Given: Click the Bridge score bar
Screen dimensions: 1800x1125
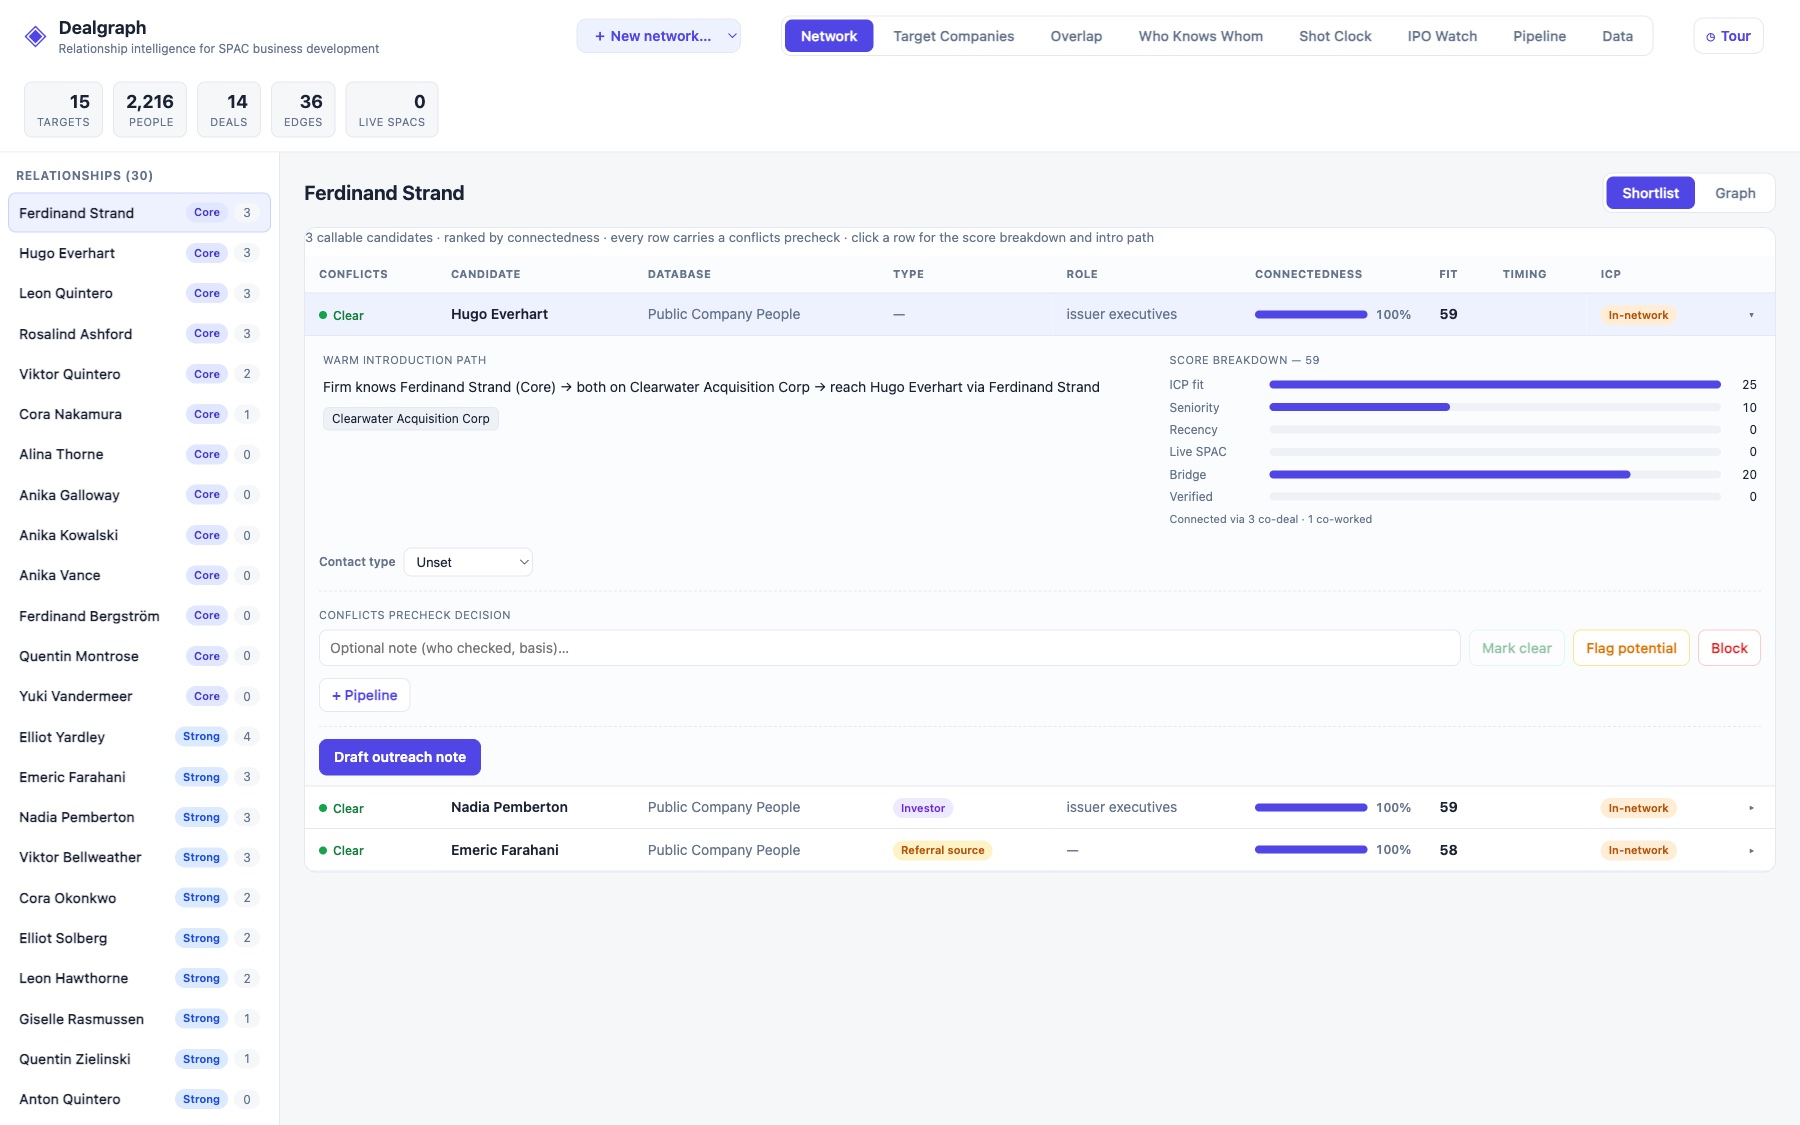Looking at the screenshot, I should tap(1495, 475).
